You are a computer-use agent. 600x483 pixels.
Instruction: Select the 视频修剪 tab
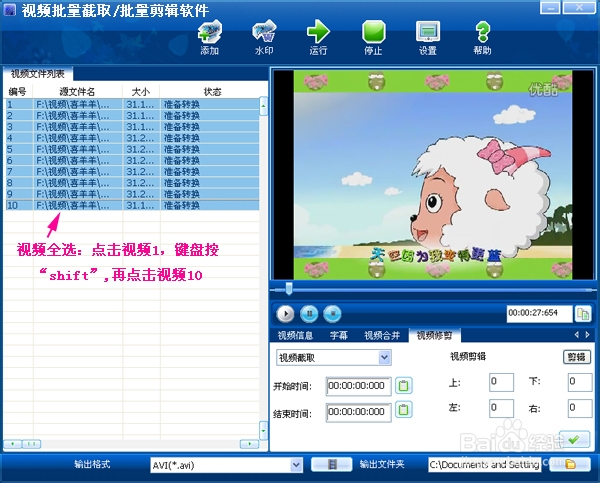point(434,336)
